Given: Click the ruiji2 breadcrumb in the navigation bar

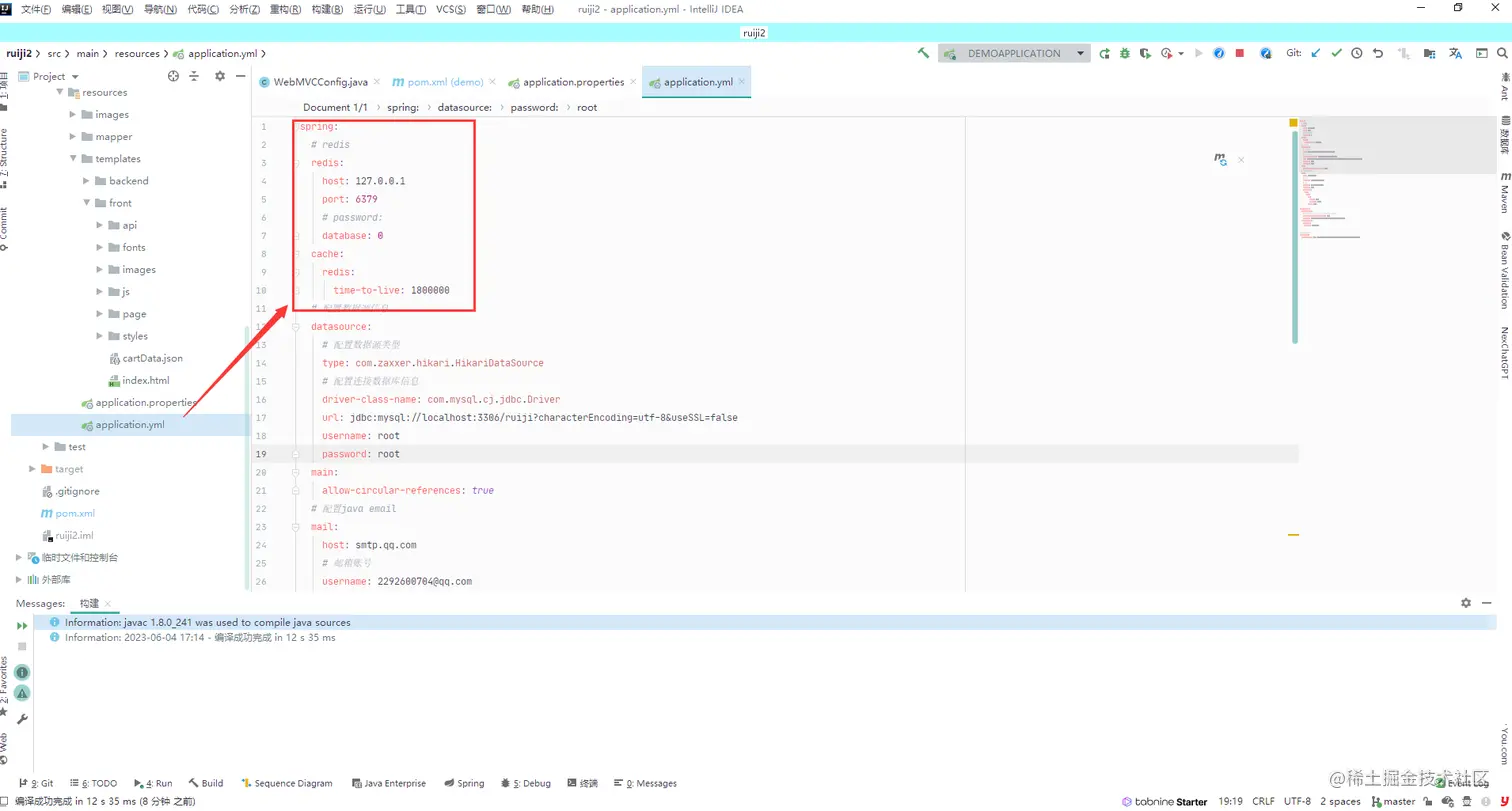Looking at the screenshot, I should point(20,54).
